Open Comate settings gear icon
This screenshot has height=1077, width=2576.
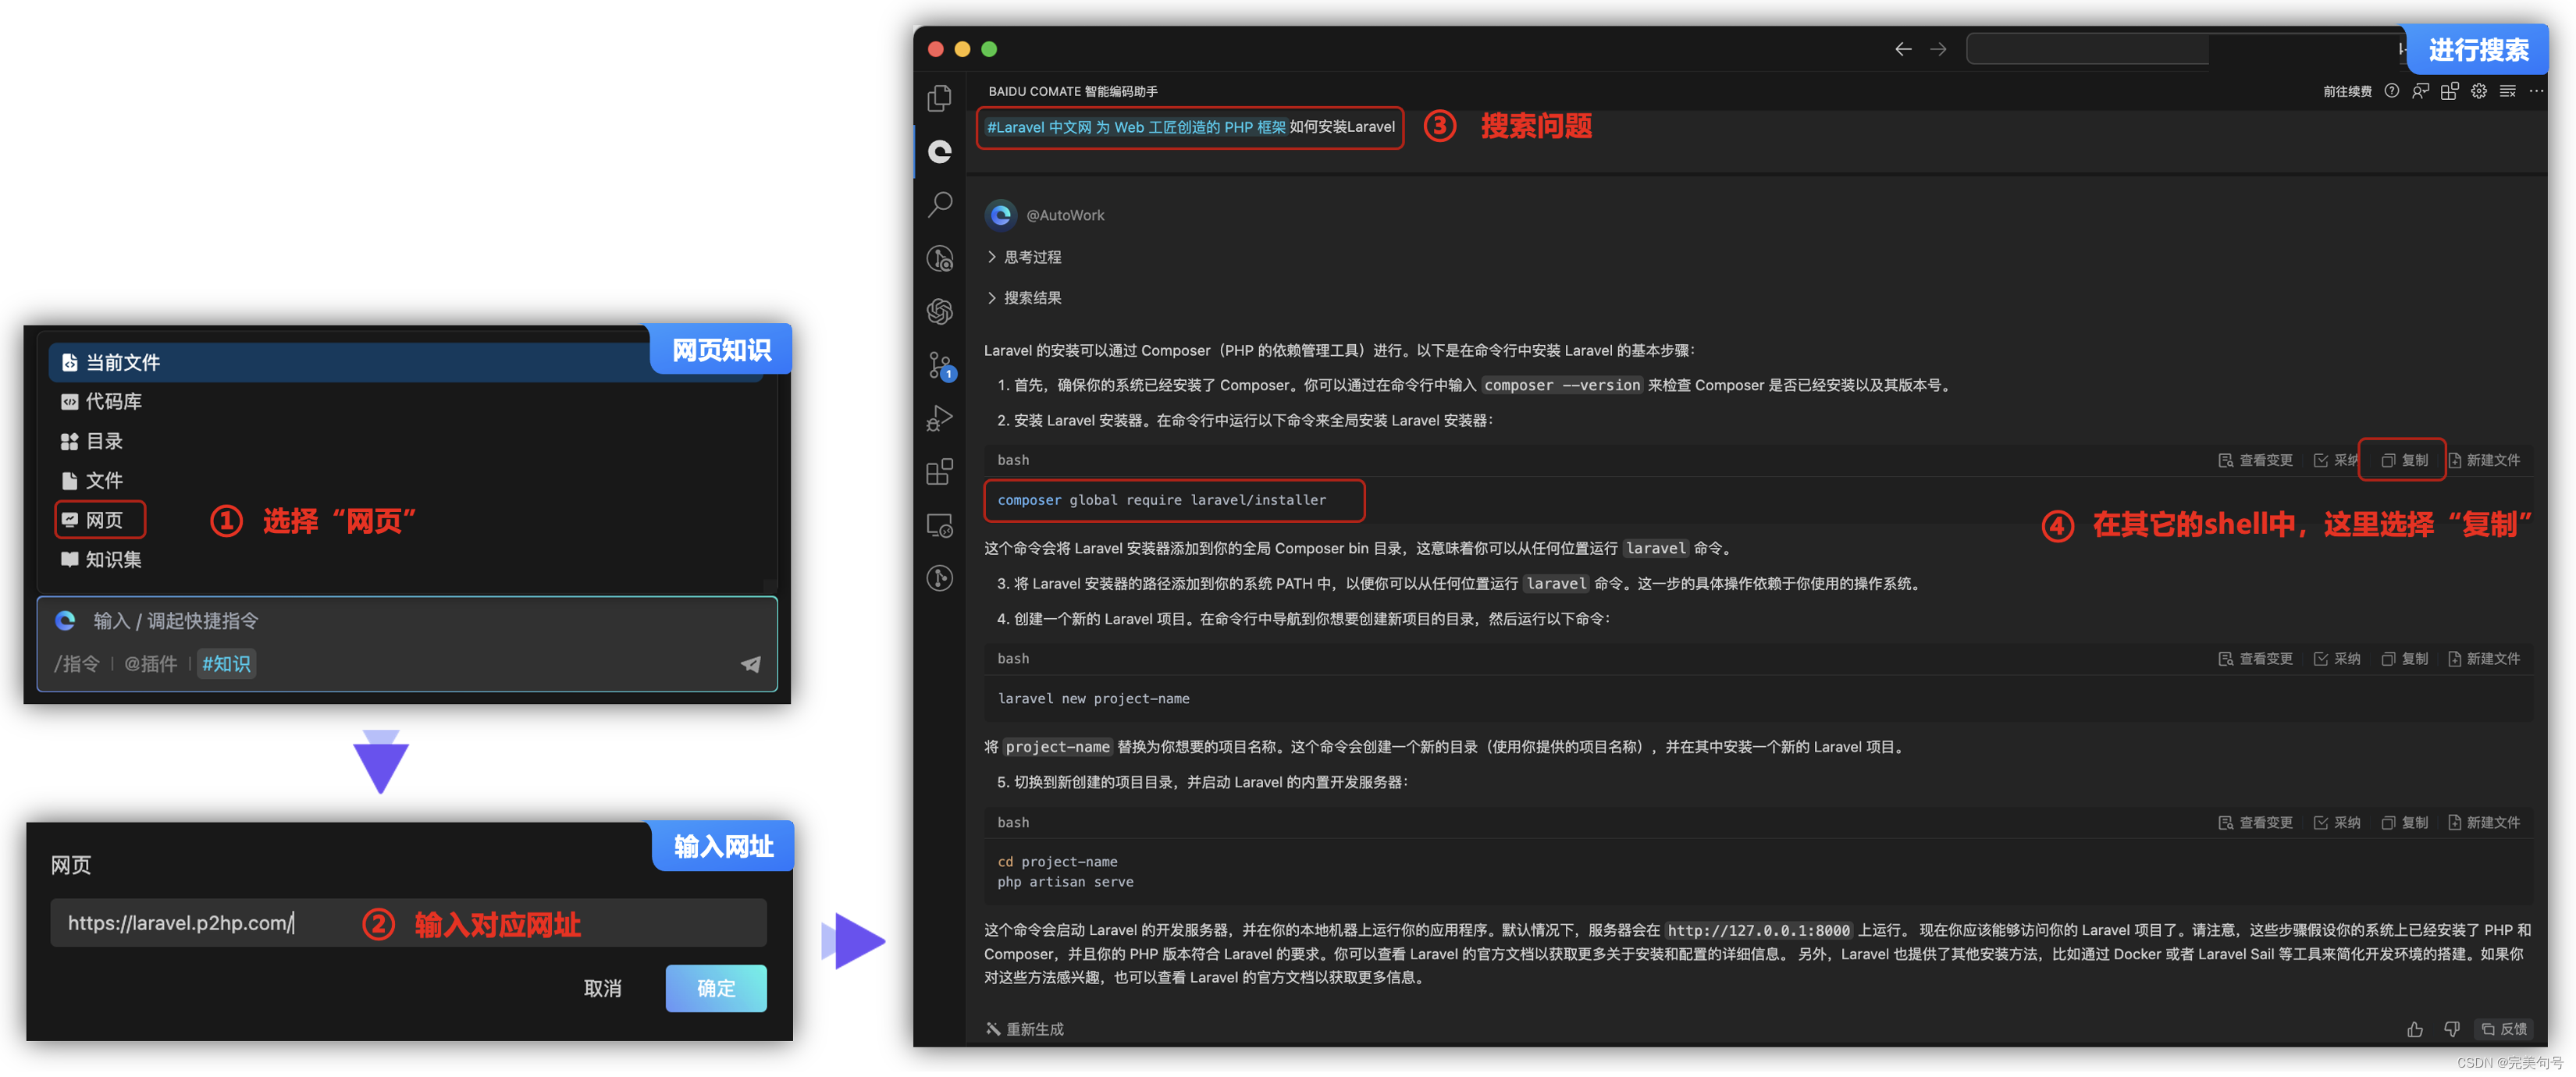[x=2478, y=91]
